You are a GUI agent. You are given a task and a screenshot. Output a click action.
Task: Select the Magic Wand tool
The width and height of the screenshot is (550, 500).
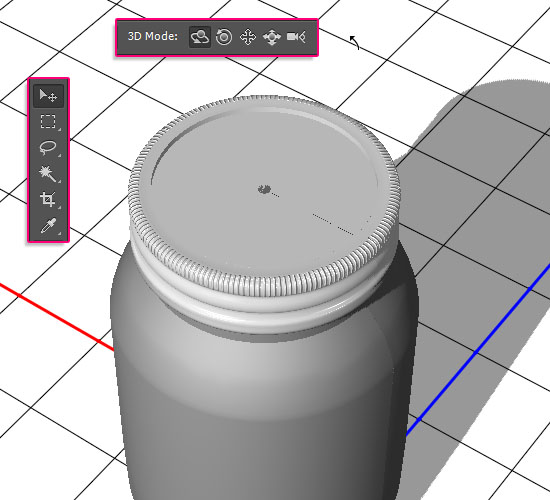click(x=48, y=173)
